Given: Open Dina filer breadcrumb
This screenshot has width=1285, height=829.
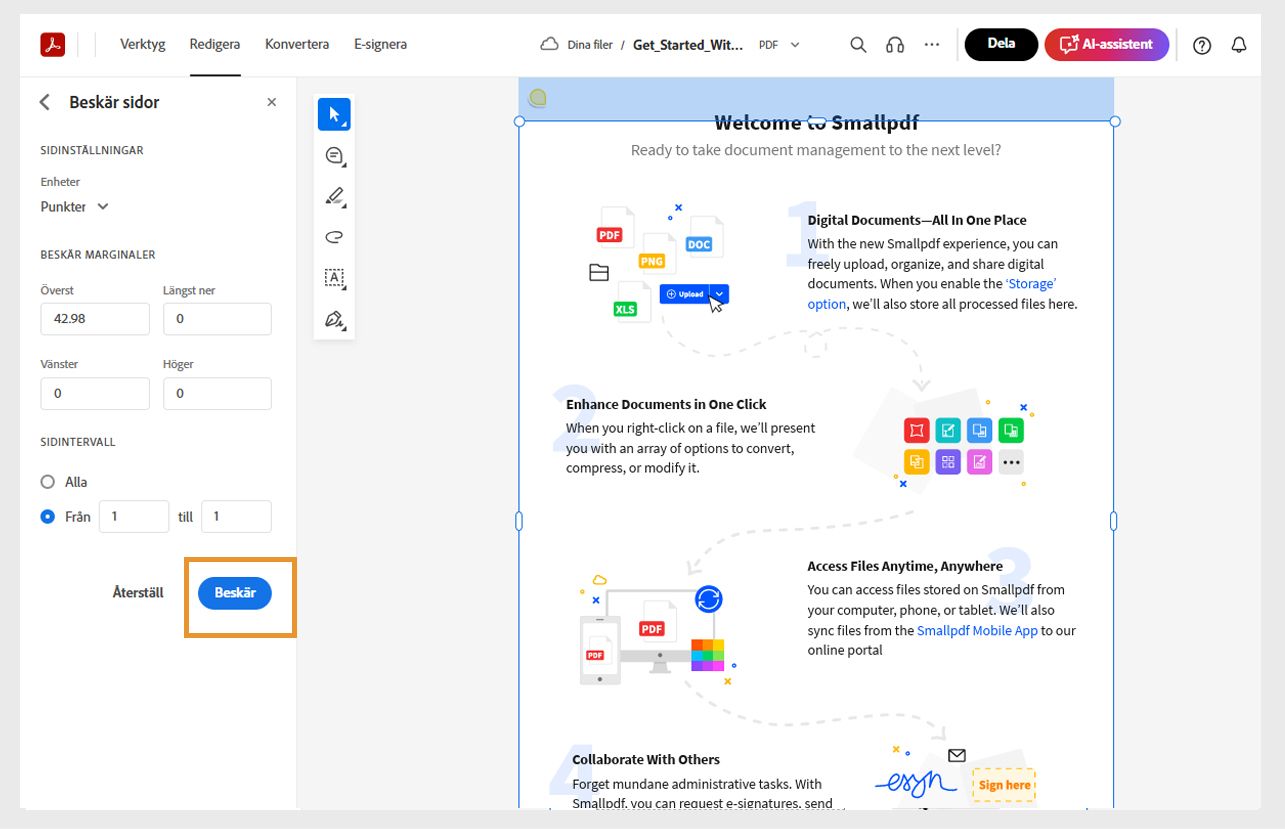Looking at the screenshot, I should tap(590, 45).
